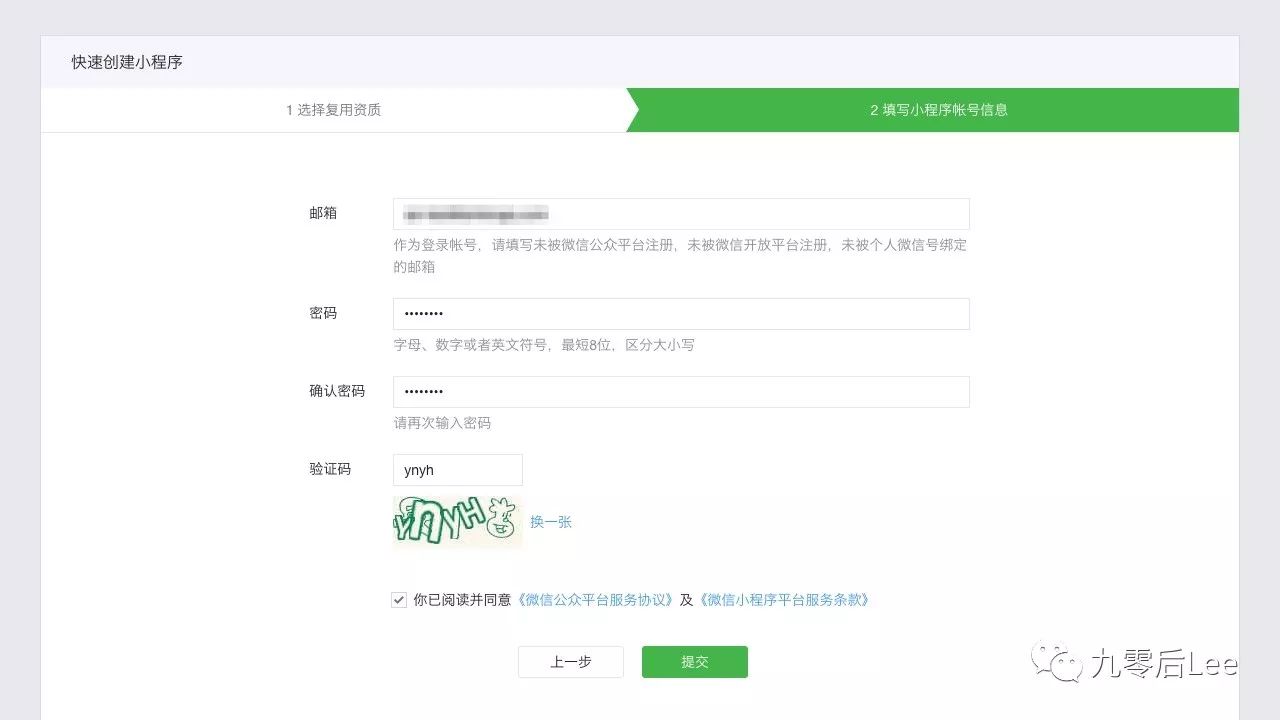
Task: Click the password length hint text
Action: [x=545, y=345]
